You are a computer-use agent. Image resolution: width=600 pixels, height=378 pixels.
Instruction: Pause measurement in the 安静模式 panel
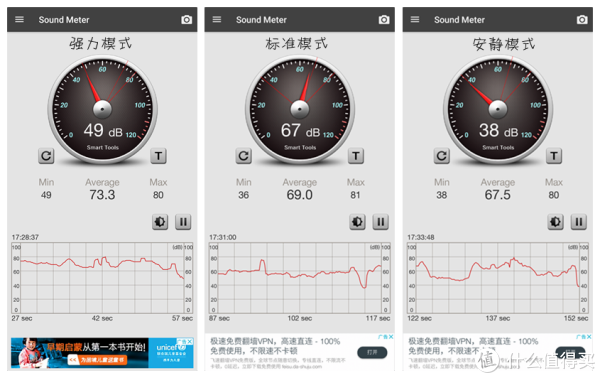tap(579, 222)
